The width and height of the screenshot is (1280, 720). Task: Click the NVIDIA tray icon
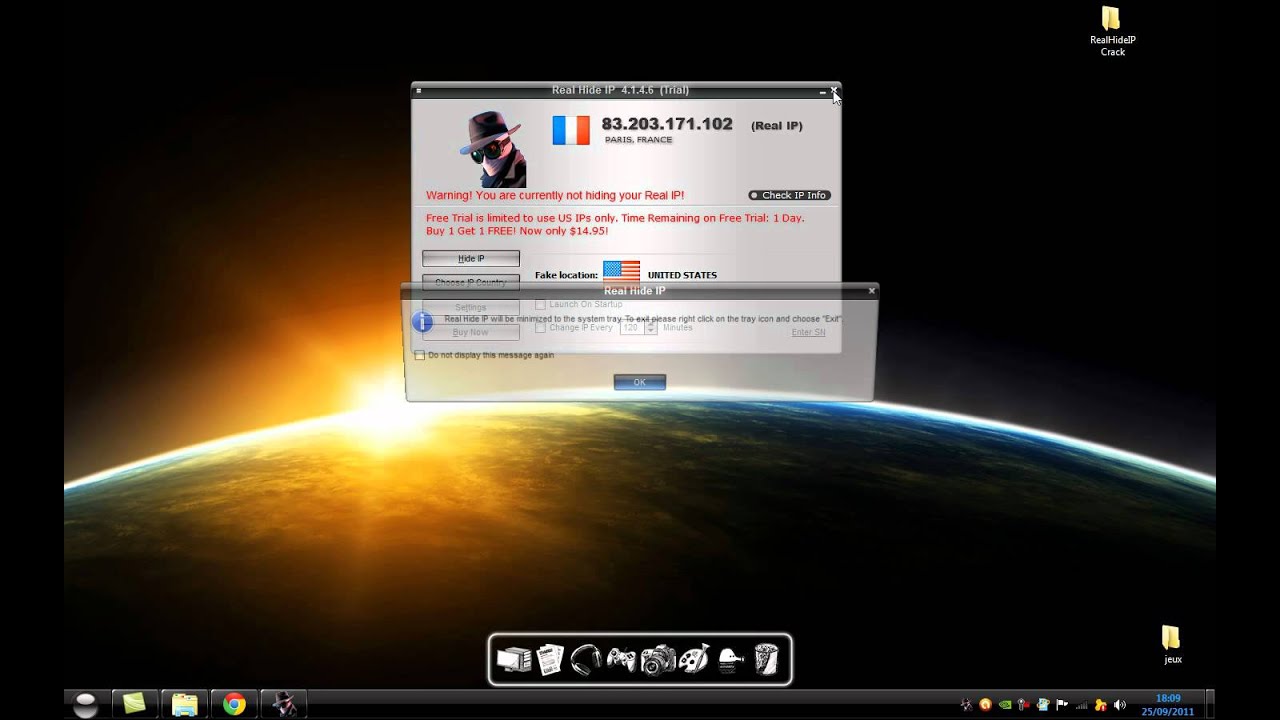(x=1005, y=704)
